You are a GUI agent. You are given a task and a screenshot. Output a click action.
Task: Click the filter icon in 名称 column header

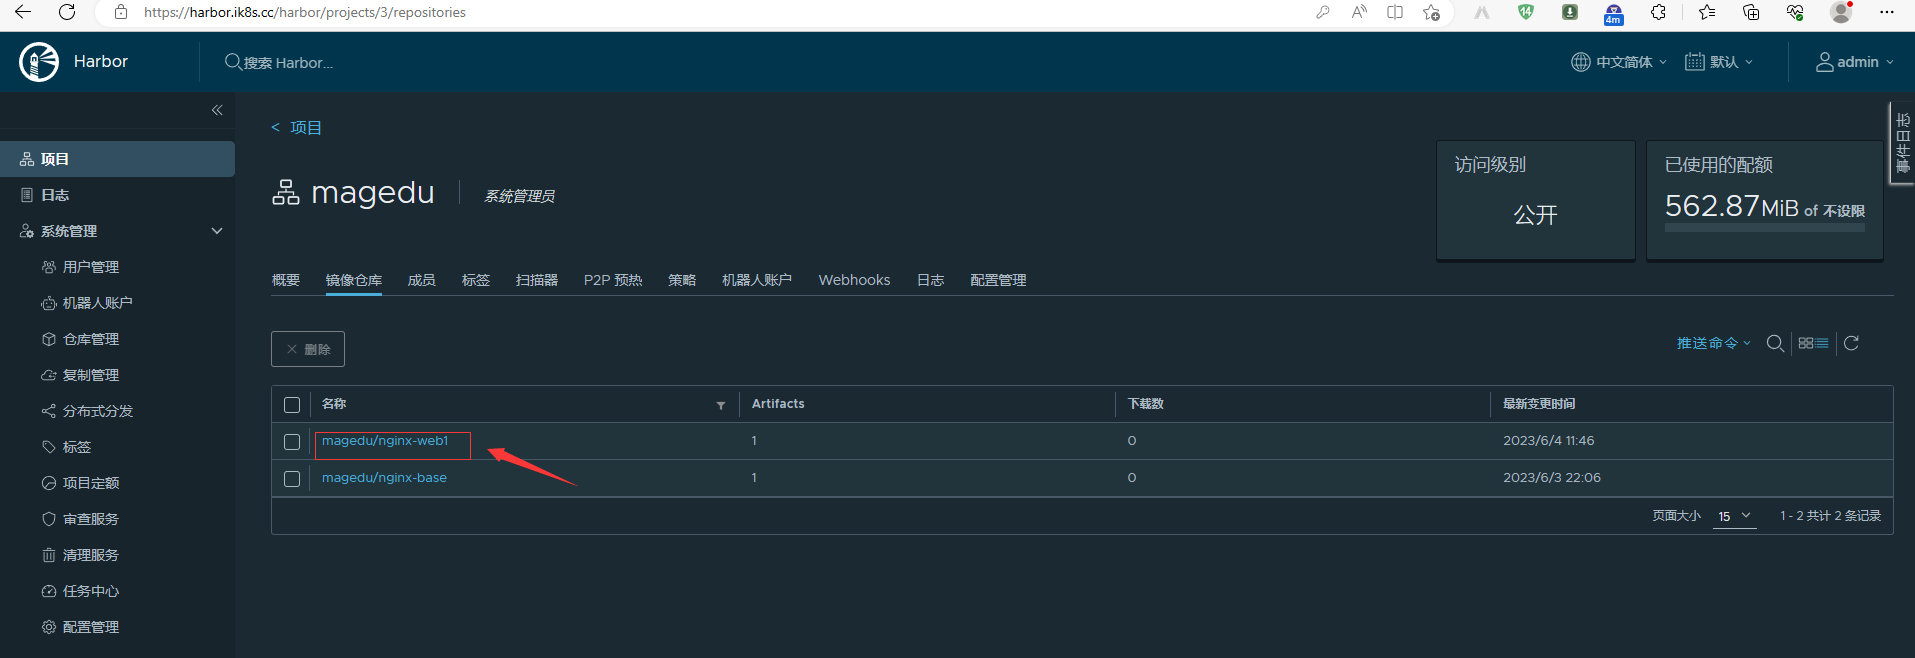point(720,405)
